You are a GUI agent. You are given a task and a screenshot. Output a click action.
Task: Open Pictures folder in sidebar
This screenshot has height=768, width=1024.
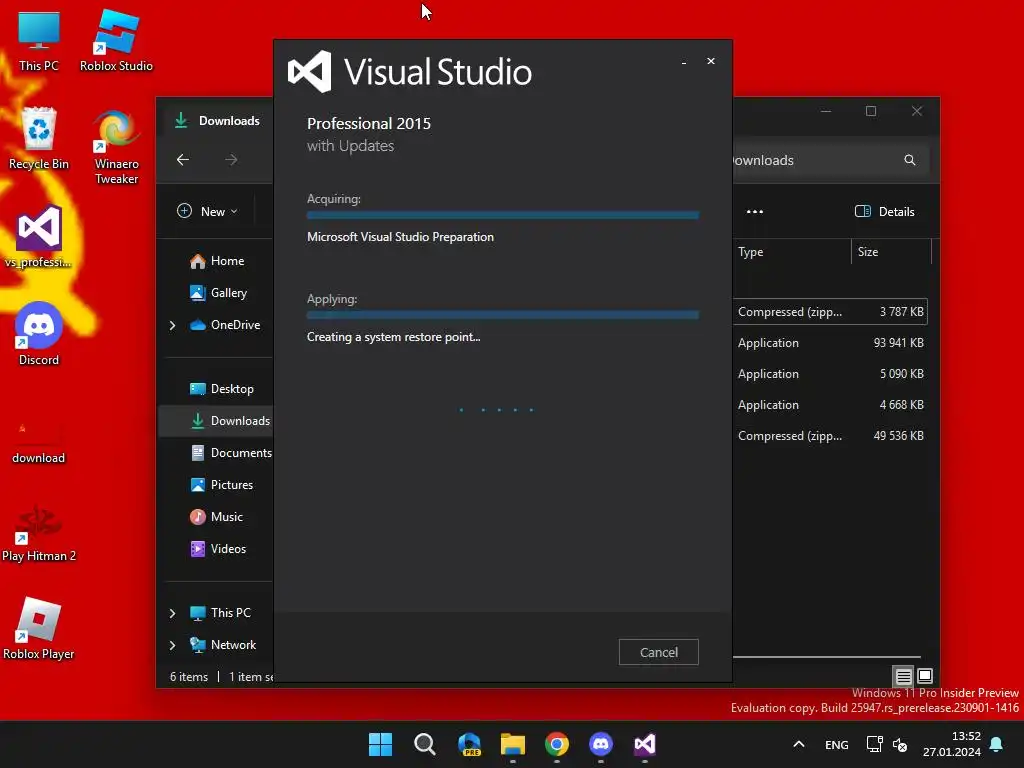pos(222,485)
